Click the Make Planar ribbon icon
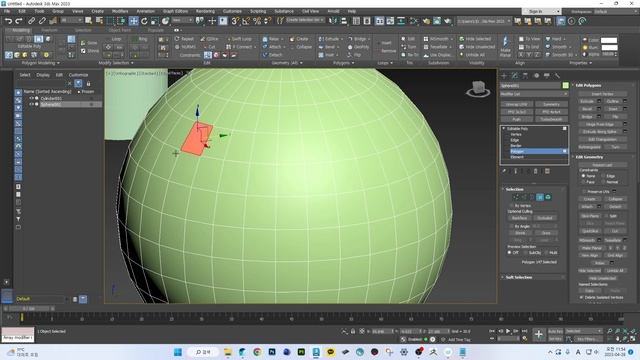The width and height of the screenshot is (640, 360). [505, 46]
